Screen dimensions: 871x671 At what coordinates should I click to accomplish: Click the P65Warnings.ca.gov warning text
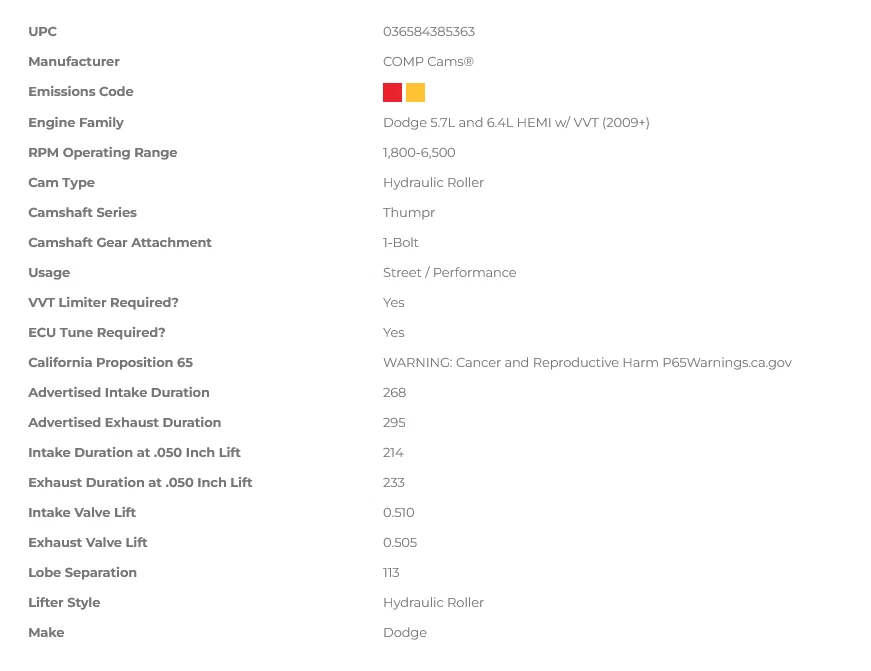587,363
